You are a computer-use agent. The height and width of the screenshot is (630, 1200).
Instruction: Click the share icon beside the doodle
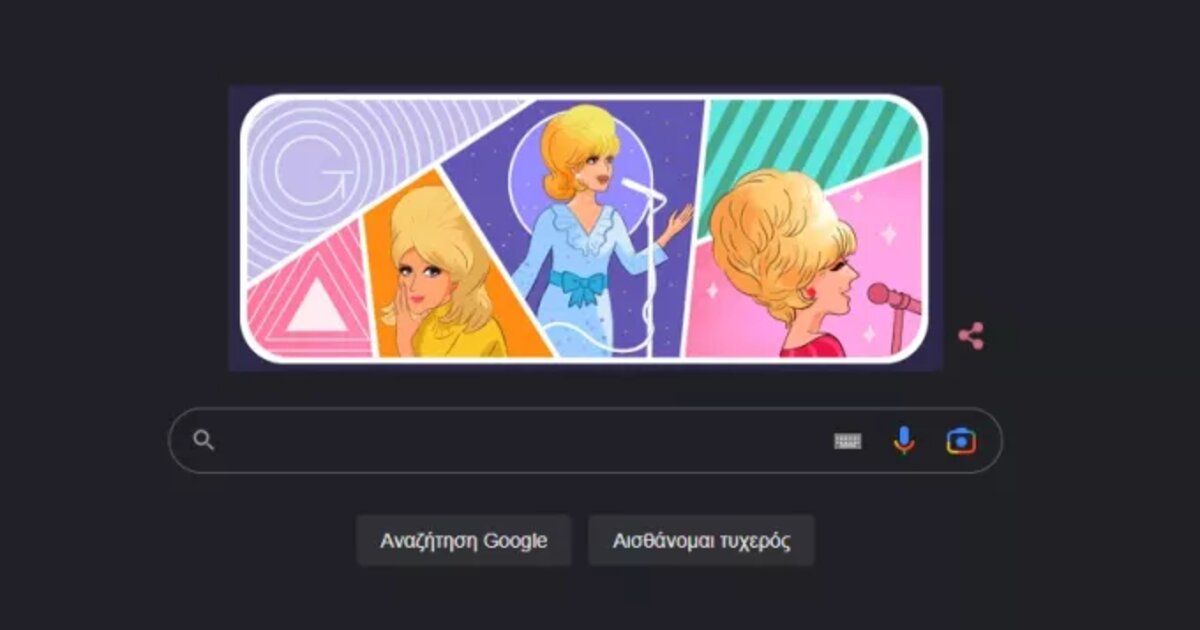tap(970, 336)
